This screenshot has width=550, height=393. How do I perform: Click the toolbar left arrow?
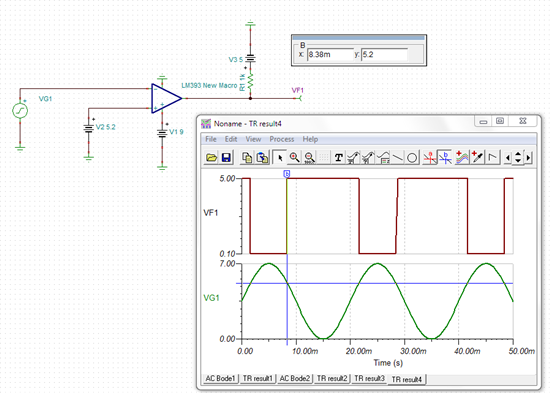pyautogui.click(x=508, y=158)
